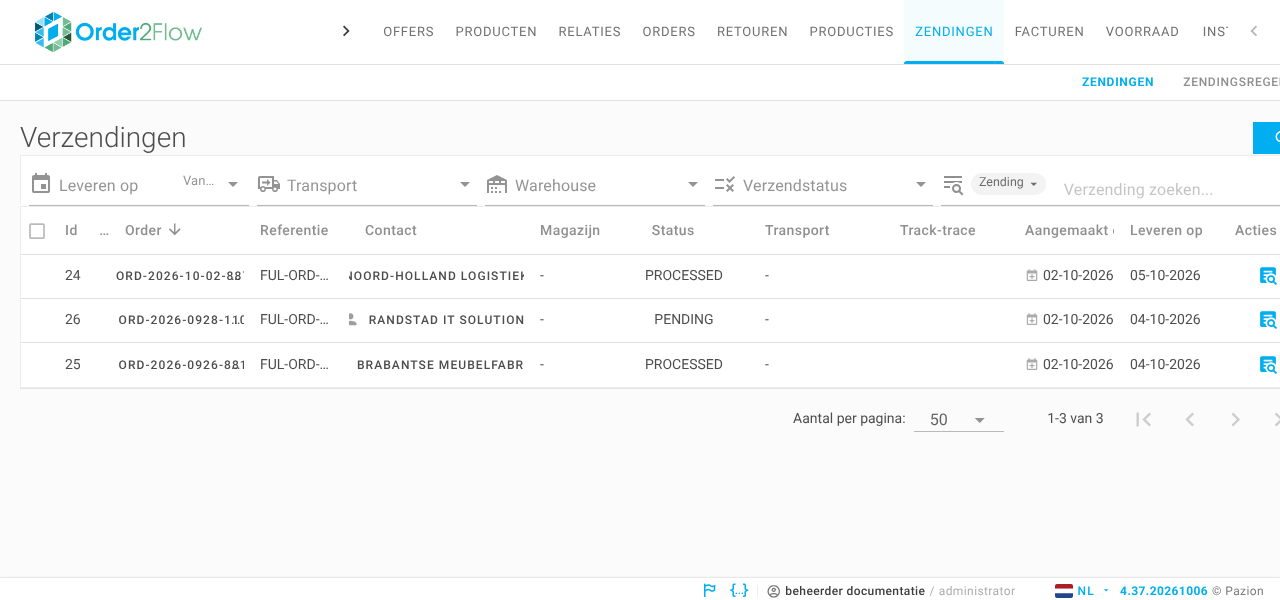Open the curly braces developer icon
The image size is (1280, 600).
[x=739, y=591]
